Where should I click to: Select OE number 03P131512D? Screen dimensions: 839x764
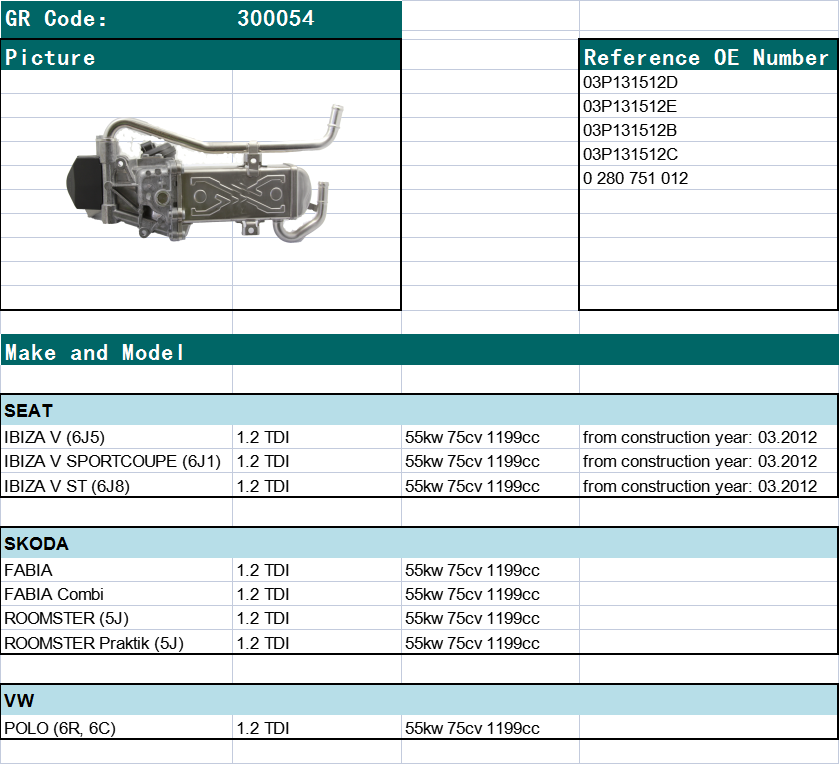[708, 82]
